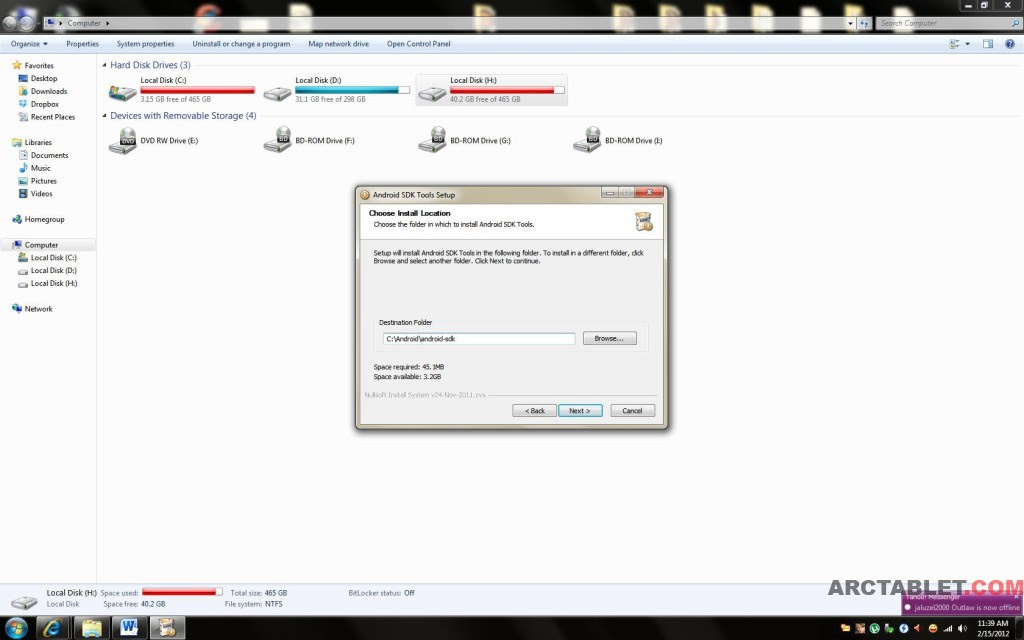Click the taskbar clock
This screenshot has width=1024, height=640.
(x=993, y=628)
